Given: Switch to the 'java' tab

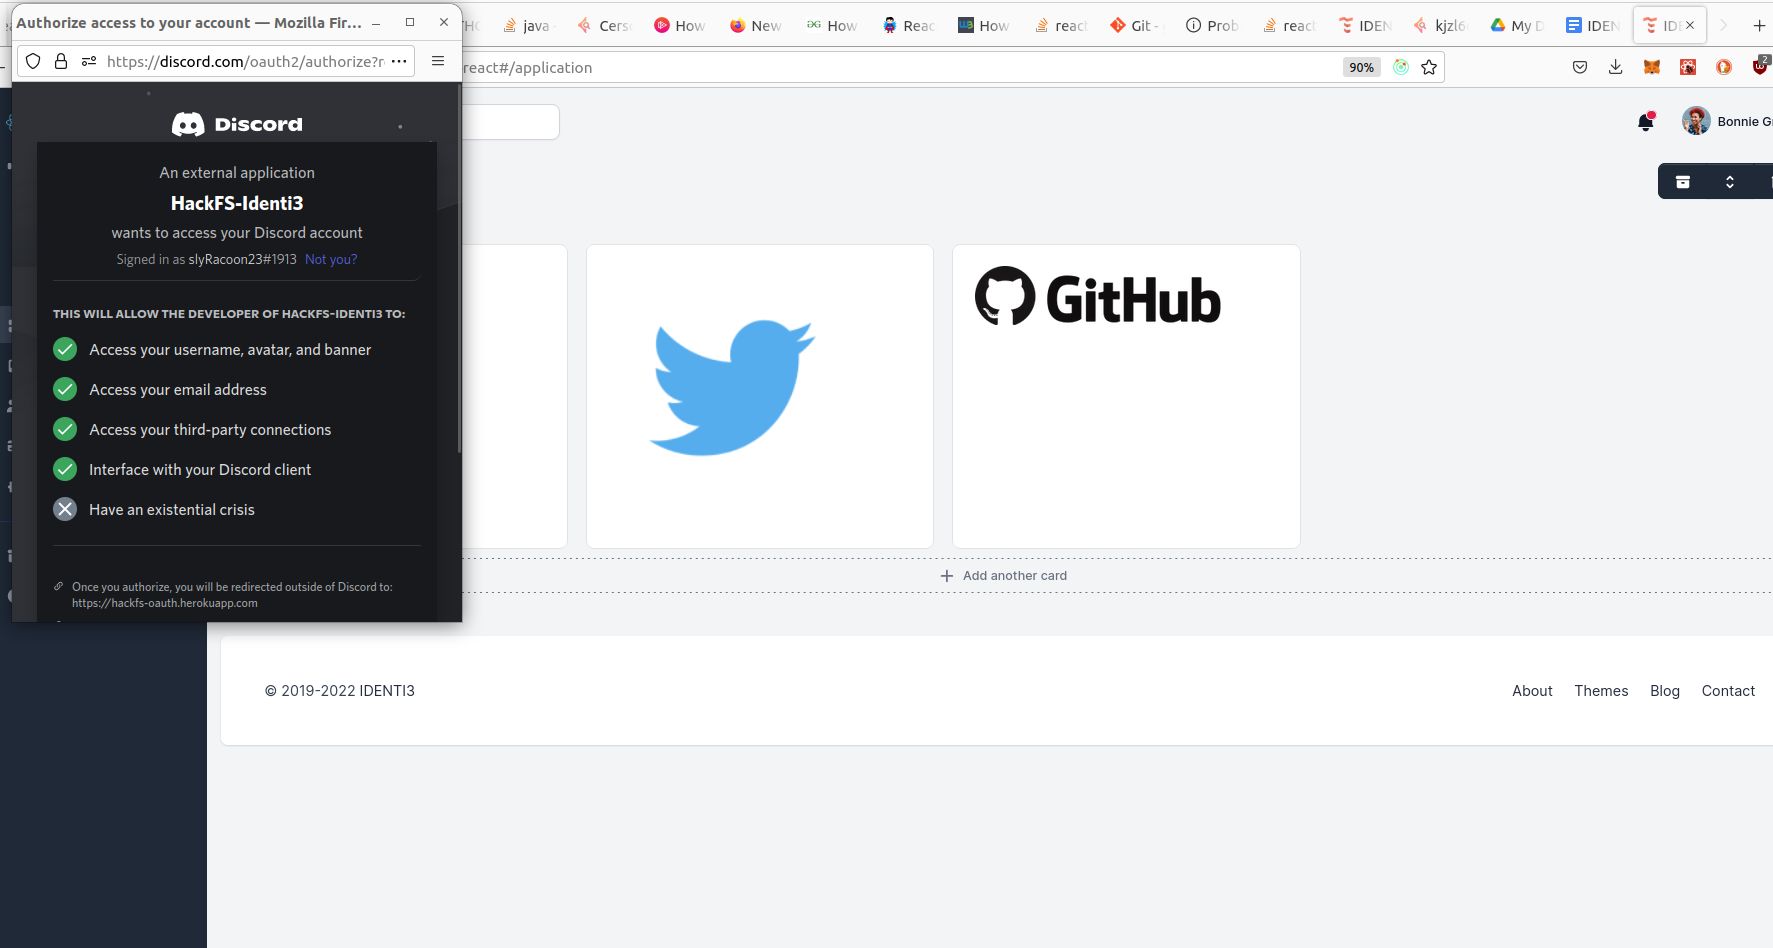Looking at the screenshot, I should click(527, 26).
